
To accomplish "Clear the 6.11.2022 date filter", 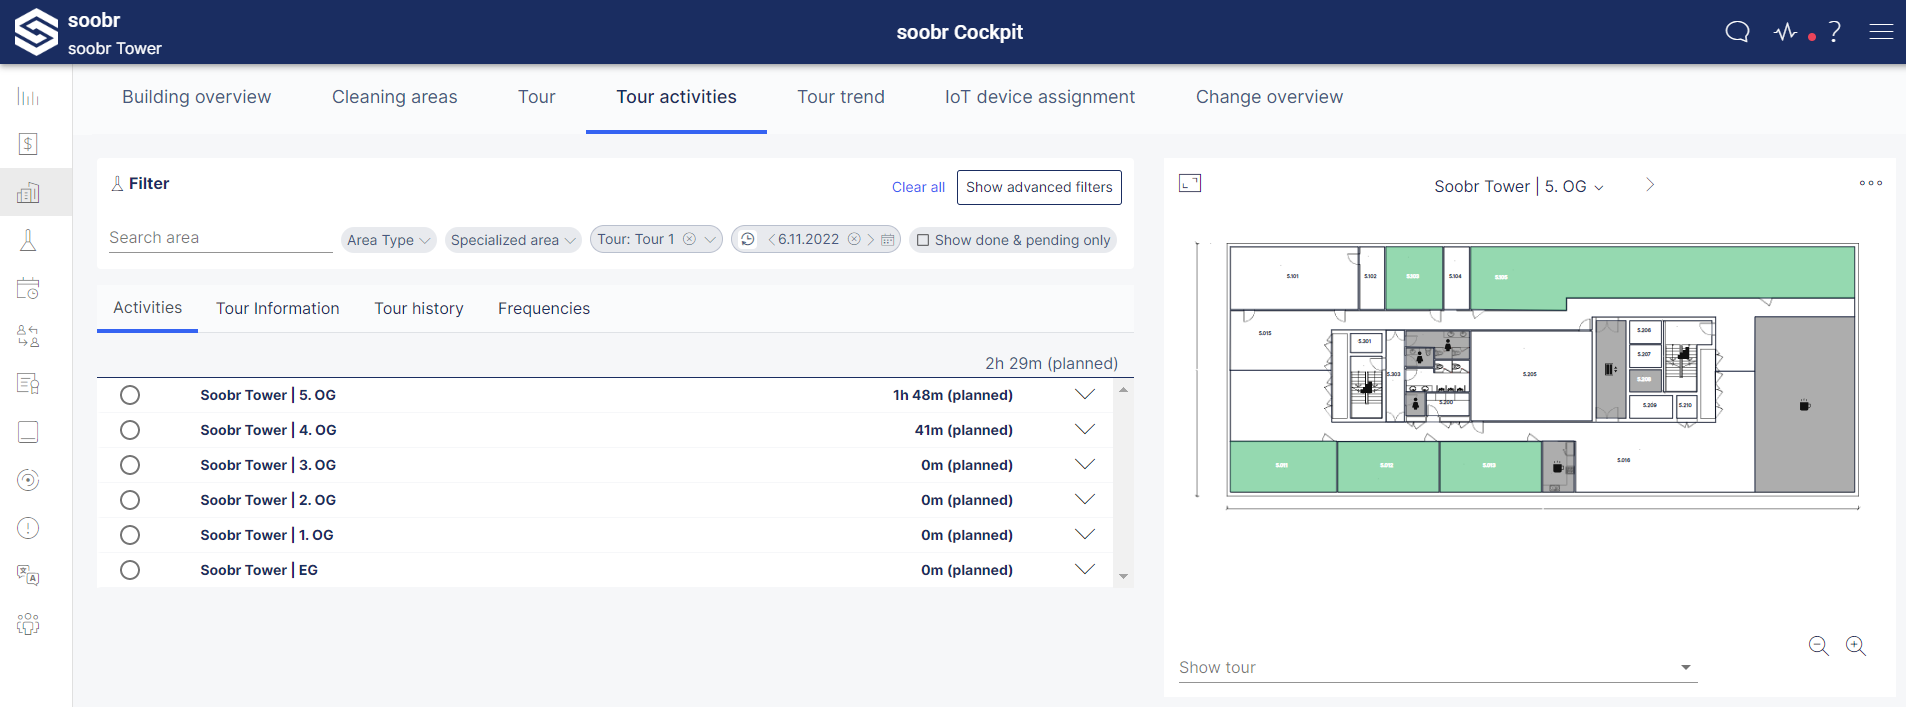I will click(854, 239).
